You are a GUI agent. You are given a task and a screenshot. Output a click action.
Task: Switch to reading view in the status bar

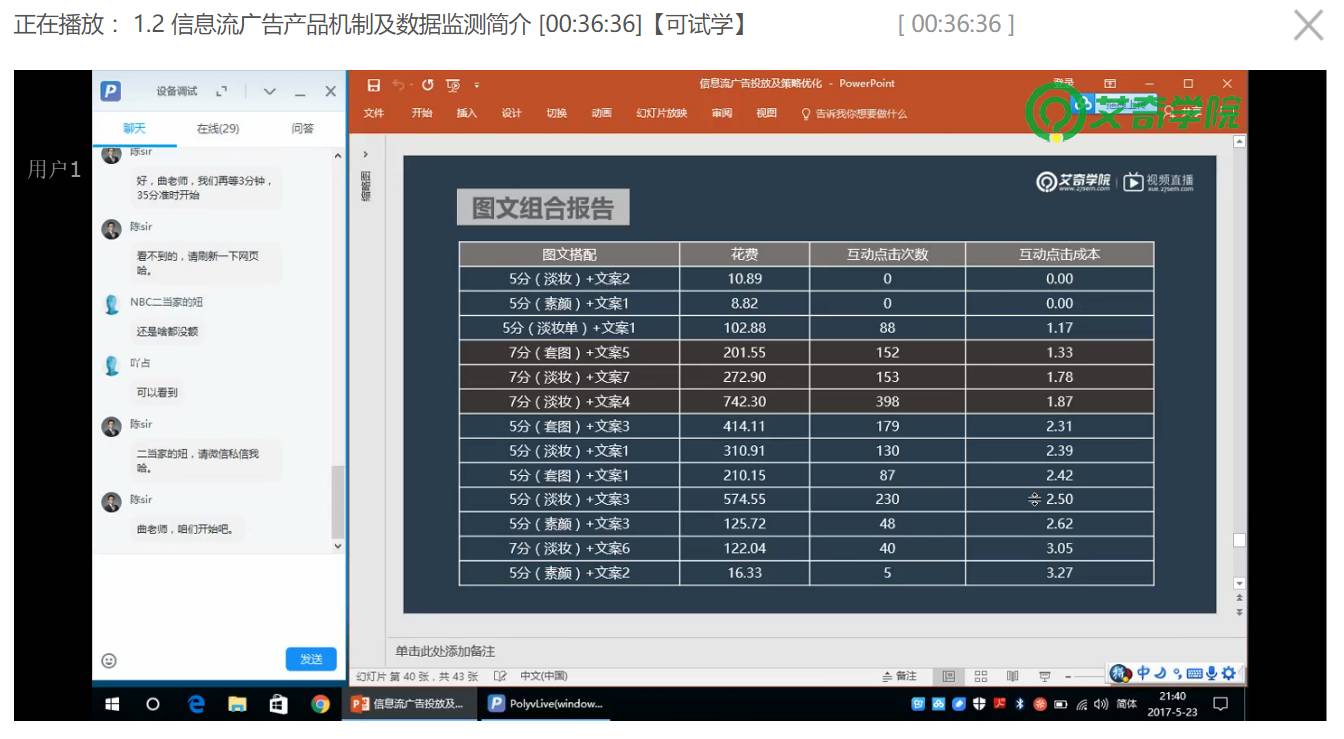1012,676
